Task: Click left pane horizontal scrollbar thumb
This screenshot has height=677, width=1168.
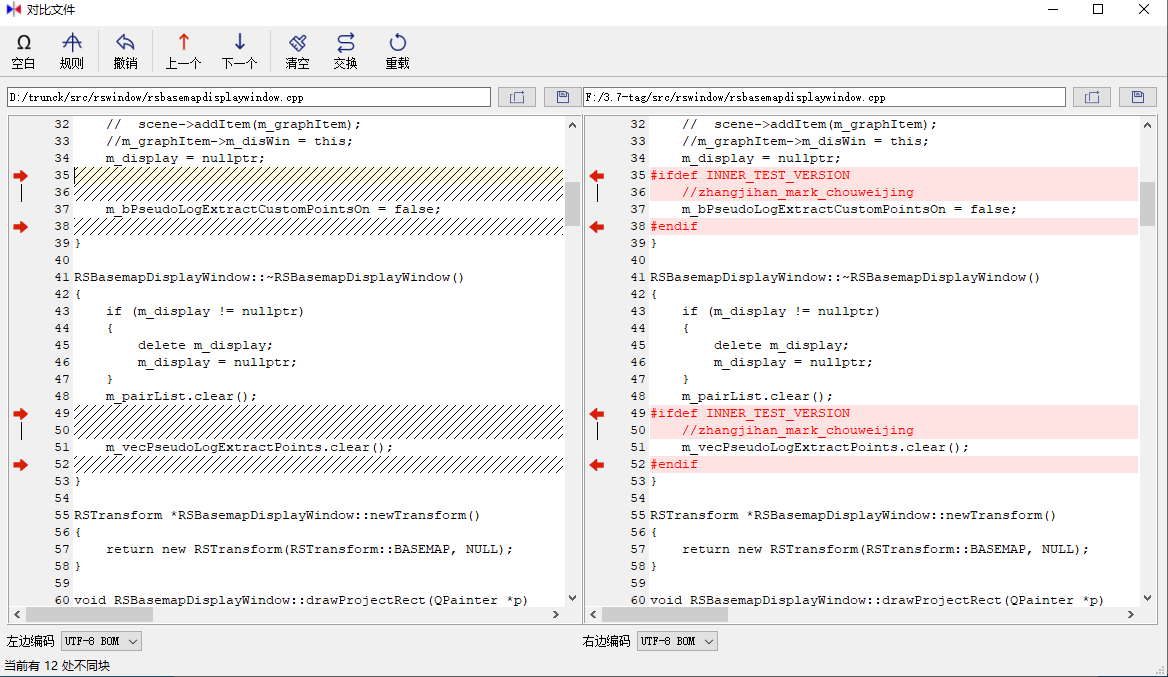Action: click(89, 614)
